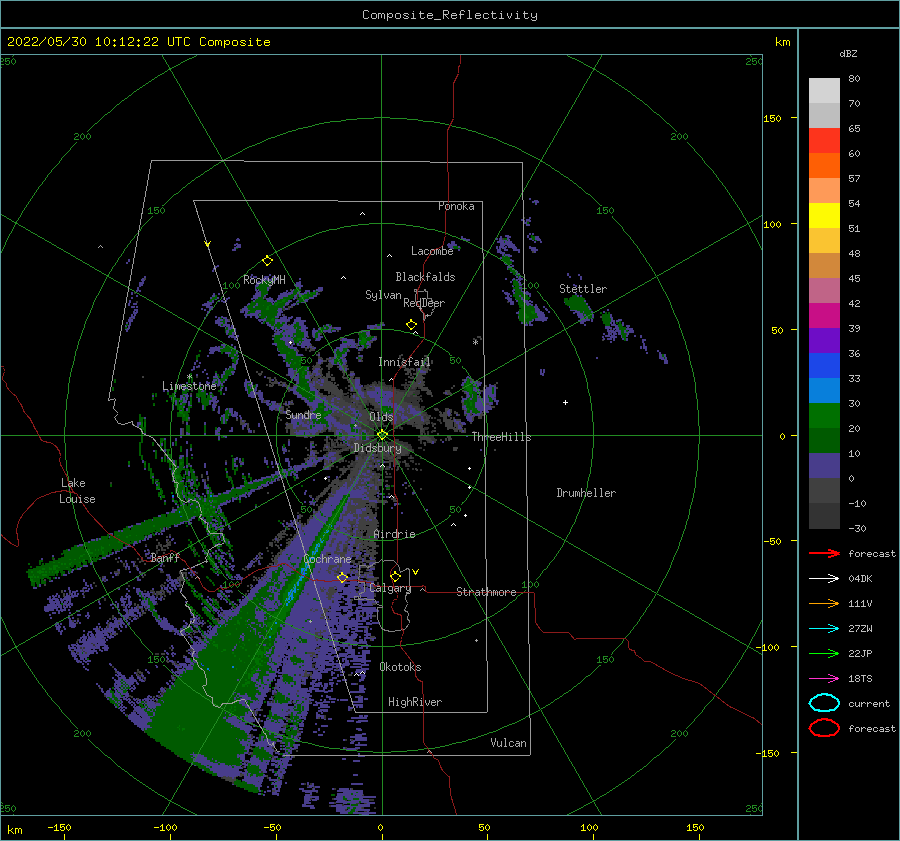
Task: Click the cyan current ellipse icon
Action: [x=824, y=703]
